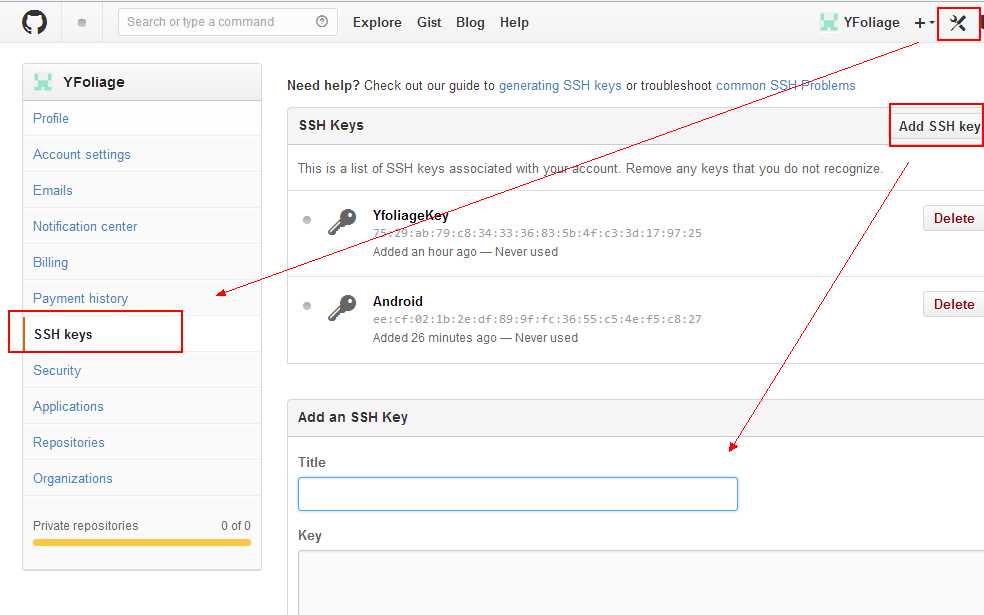This screenshot has width=984, height=615.
Task: Select Emails in the sidebar
Action: (x=142, y=190)
